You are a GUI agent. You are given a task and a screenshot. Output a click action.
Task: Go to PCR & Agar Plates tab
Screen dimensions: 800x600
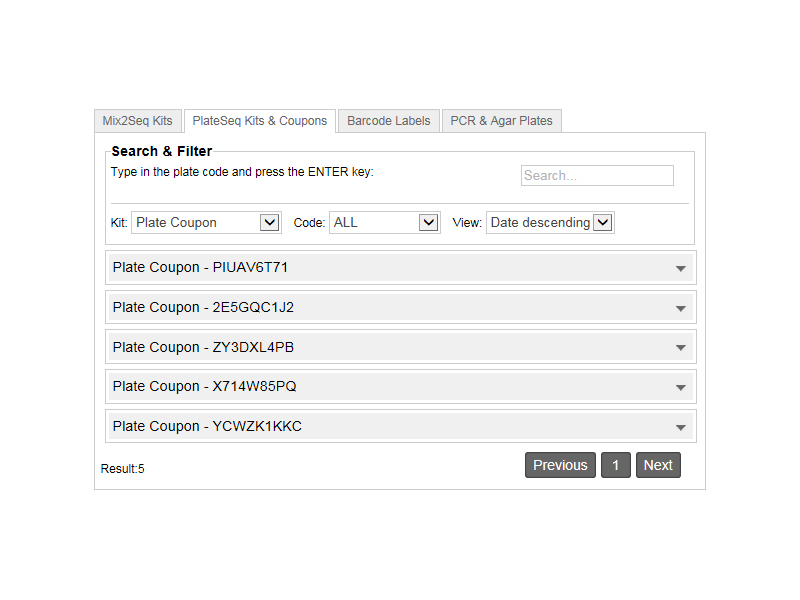(x=501, y=121)
